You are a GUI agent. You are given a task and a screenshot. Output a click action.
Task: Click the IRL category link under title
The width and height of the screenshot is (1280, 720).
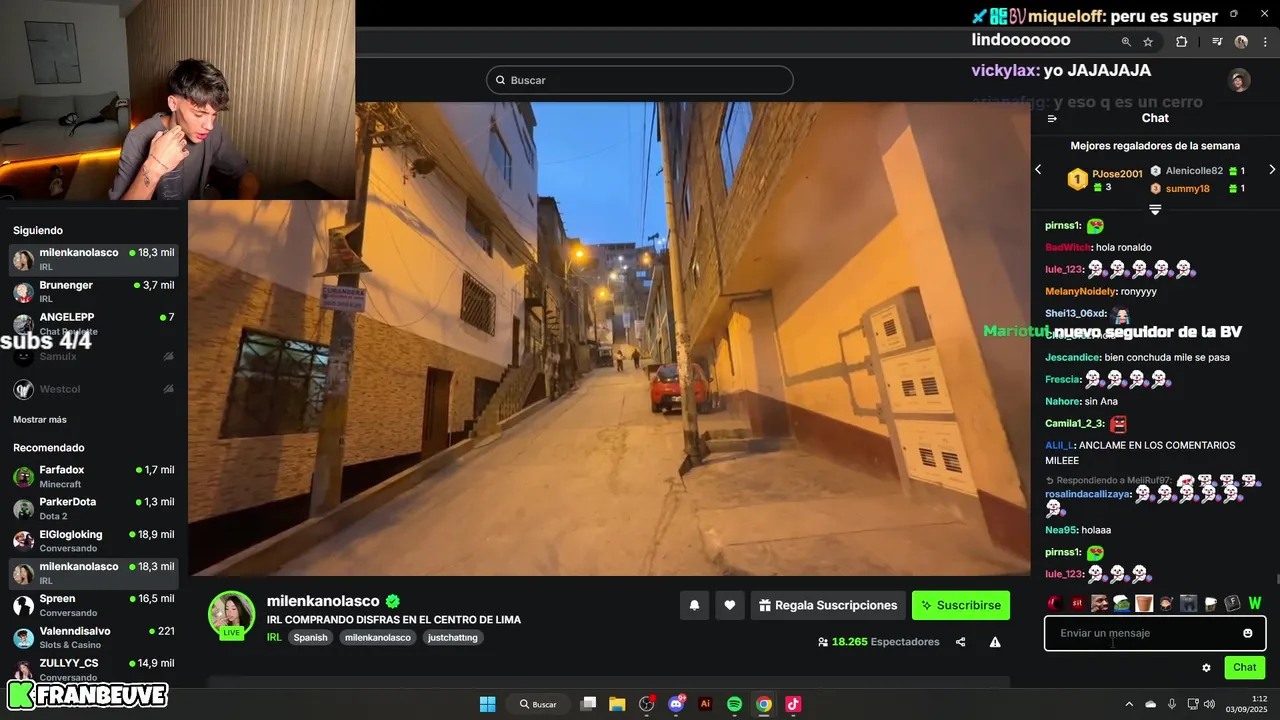tap(274, 637)
